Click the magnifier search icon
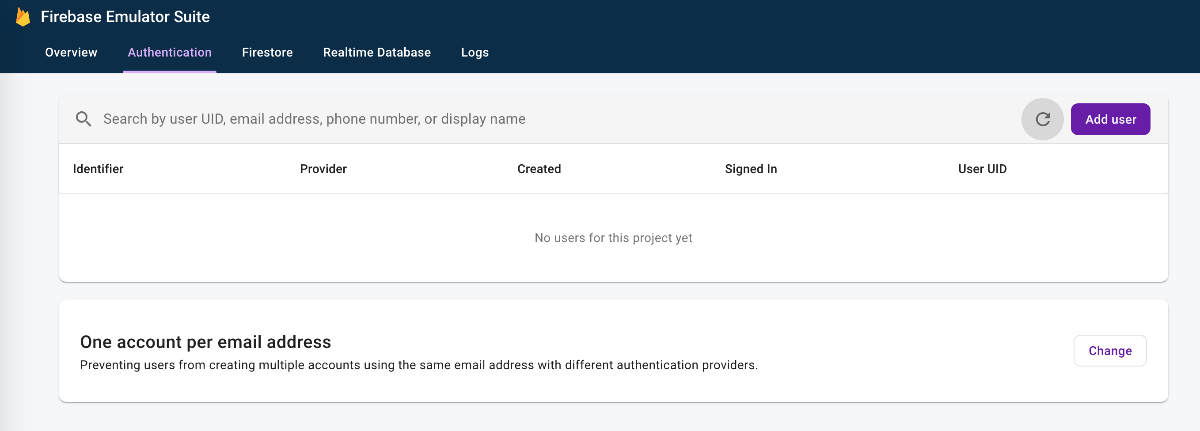 (x=84, y=119)
